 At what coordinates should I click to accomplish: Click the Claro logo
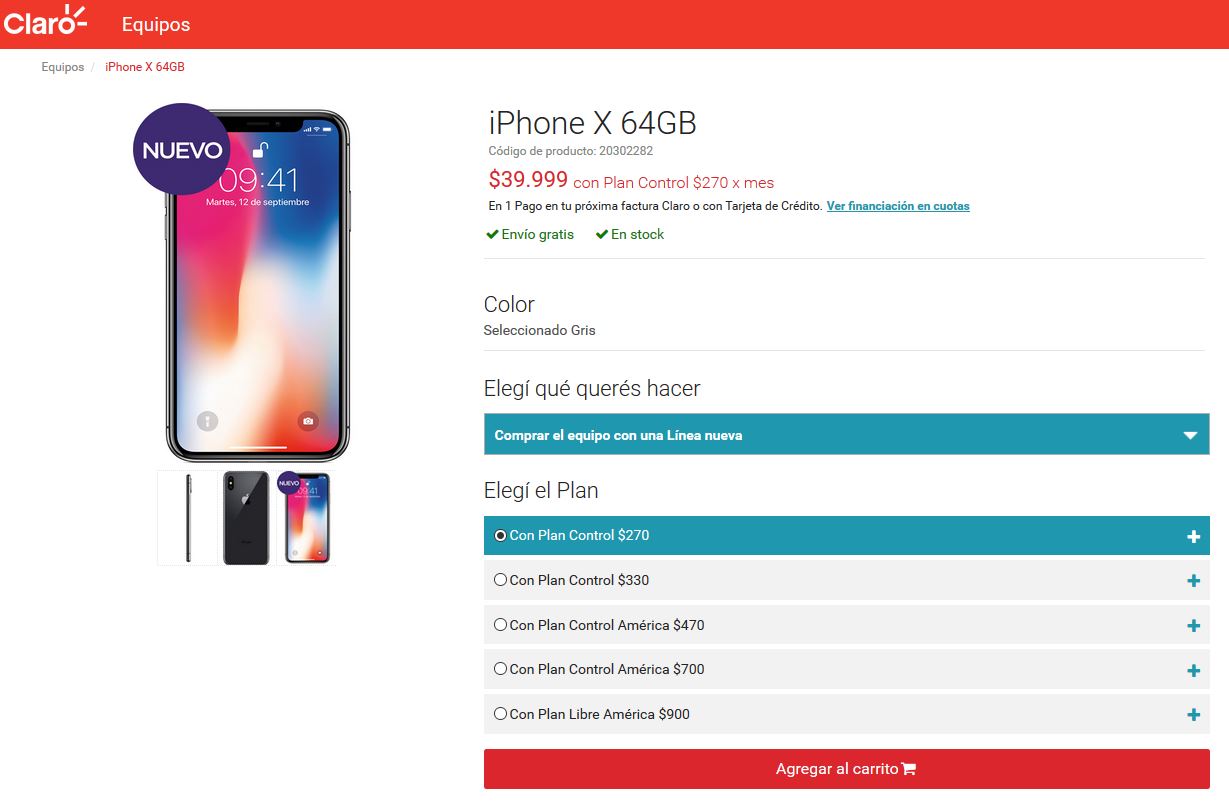[45, 21]
